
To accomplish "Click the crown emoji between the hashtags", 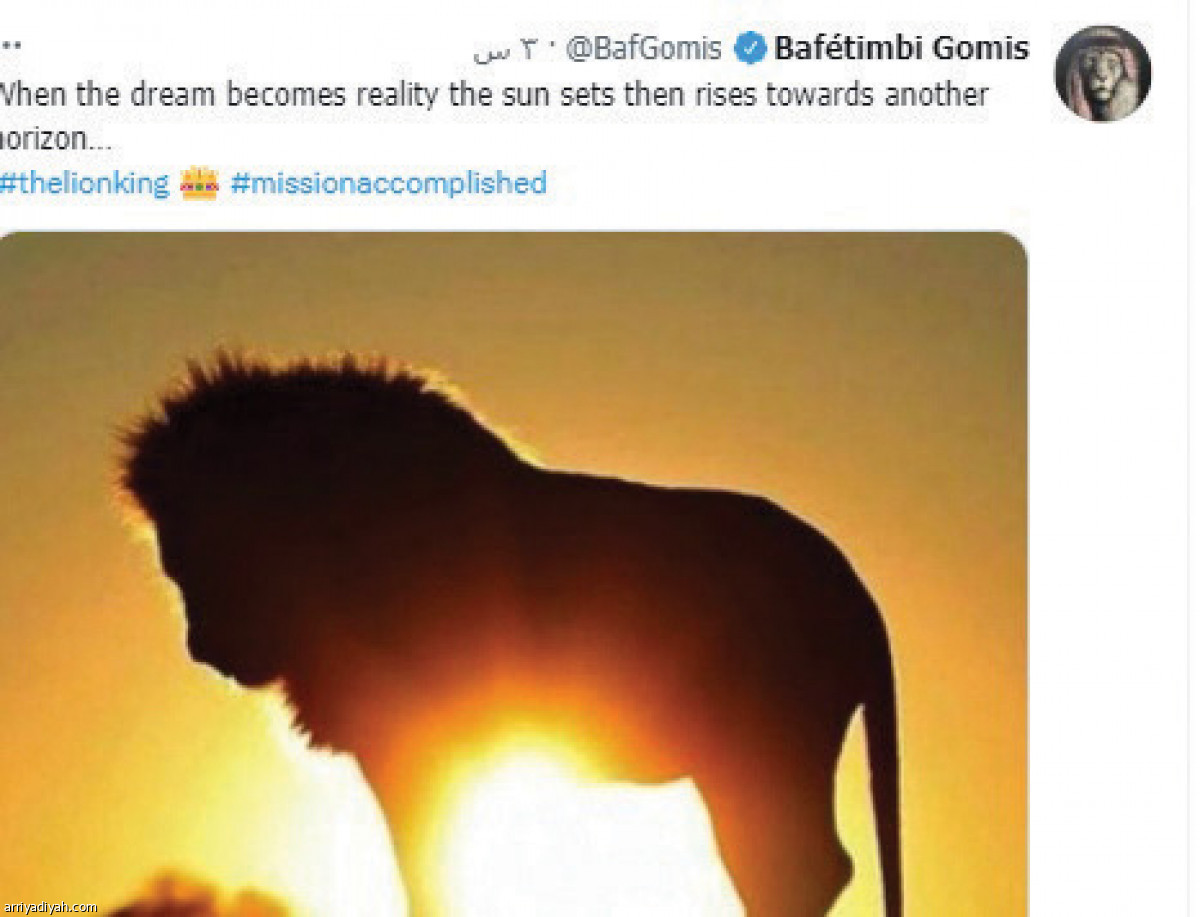I will pyautogui.click(x=200, y=183).
